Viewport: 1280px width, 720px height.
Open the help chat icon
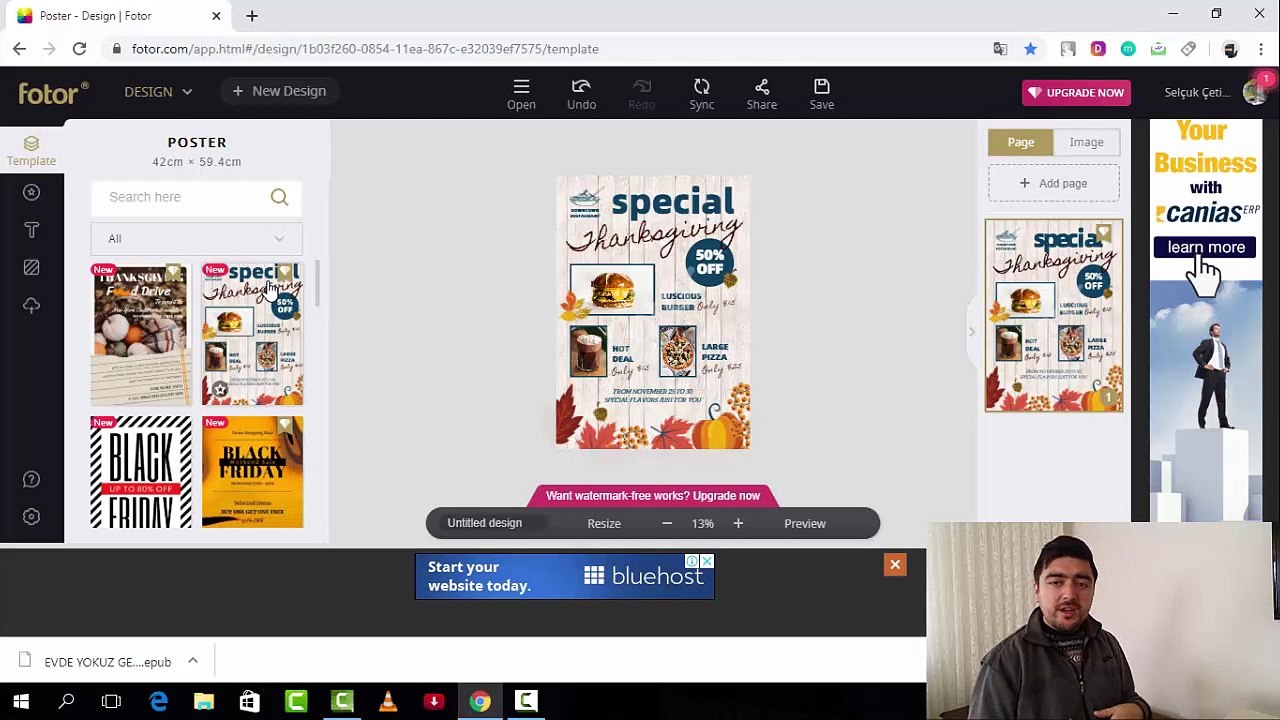(31, 479)
